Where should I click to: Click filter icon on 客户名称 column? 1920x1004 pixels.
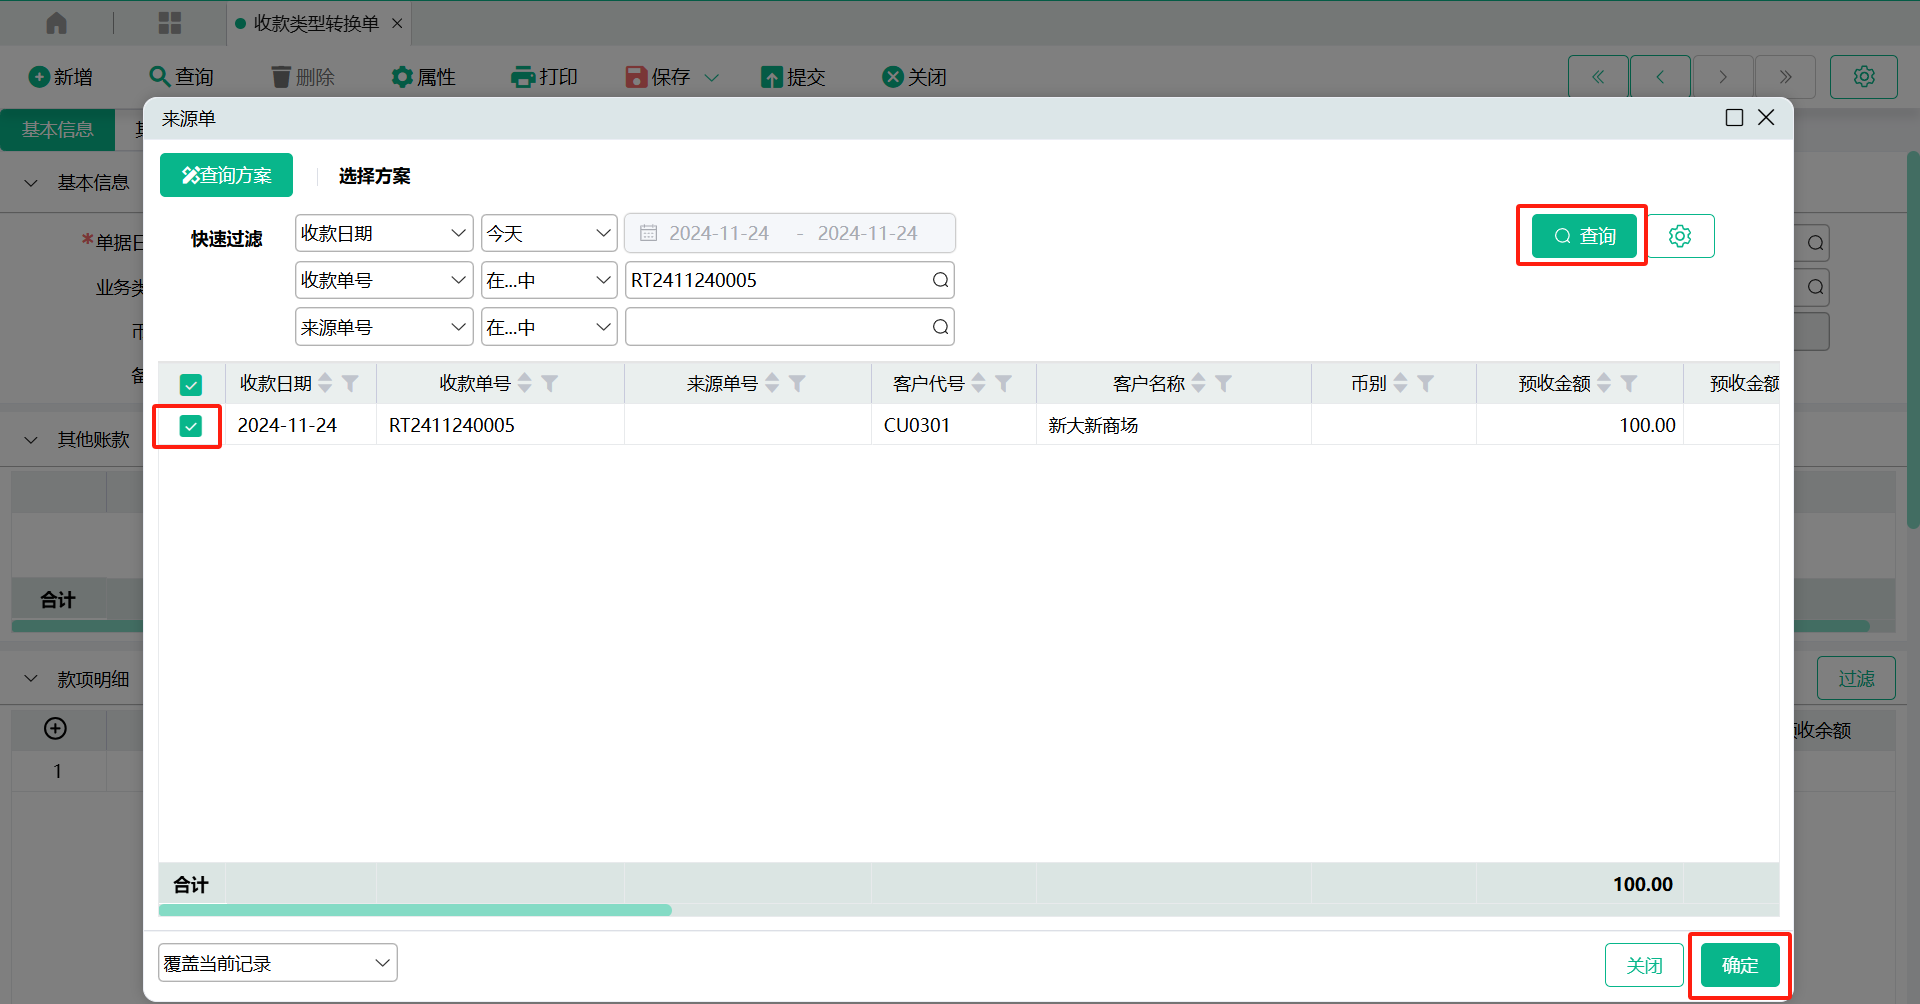point(1223,384)
